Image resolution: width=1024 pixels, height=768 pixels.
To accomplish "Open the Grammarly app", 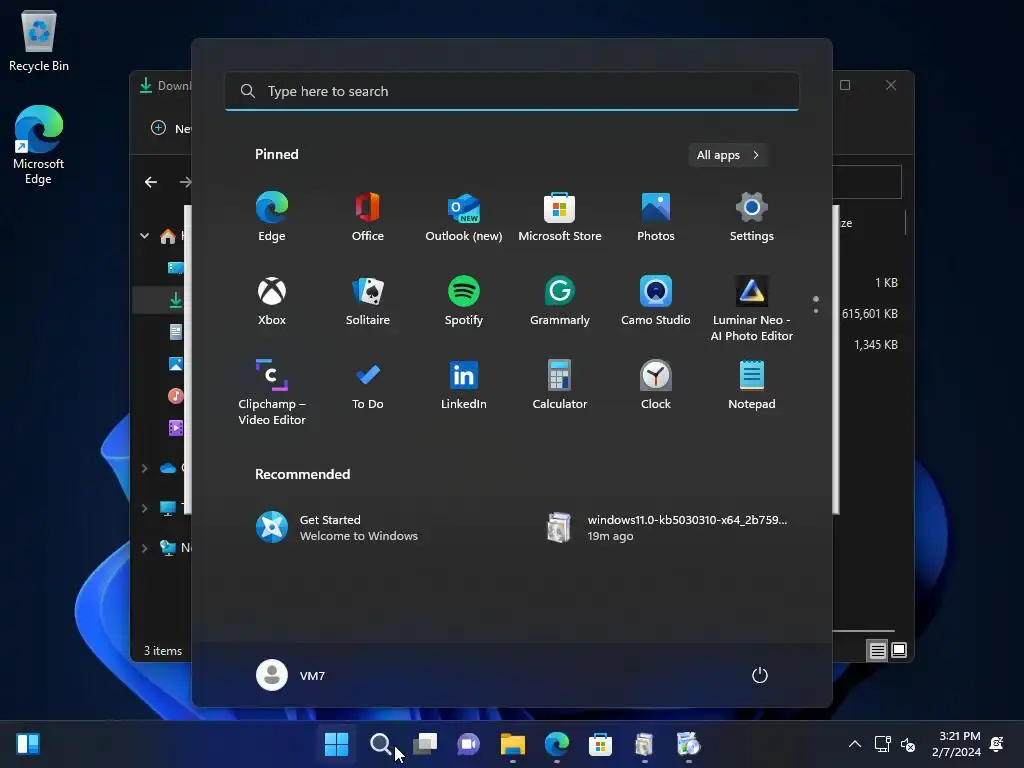I will (x=560, y=301).
